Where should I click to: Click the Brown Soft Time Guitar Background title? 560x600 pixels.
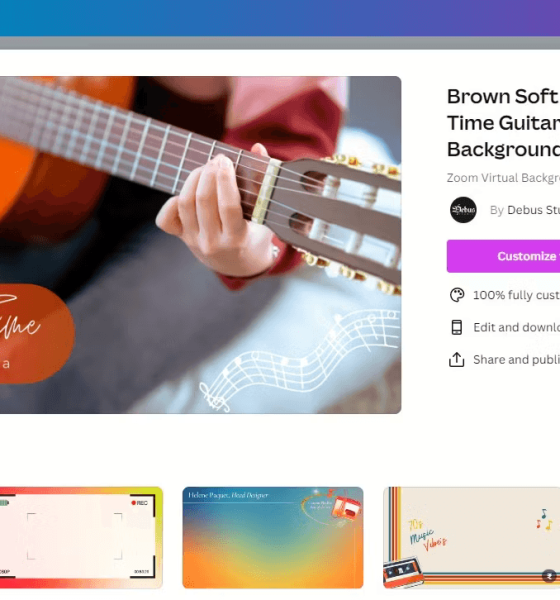click(x=503, y=122)
